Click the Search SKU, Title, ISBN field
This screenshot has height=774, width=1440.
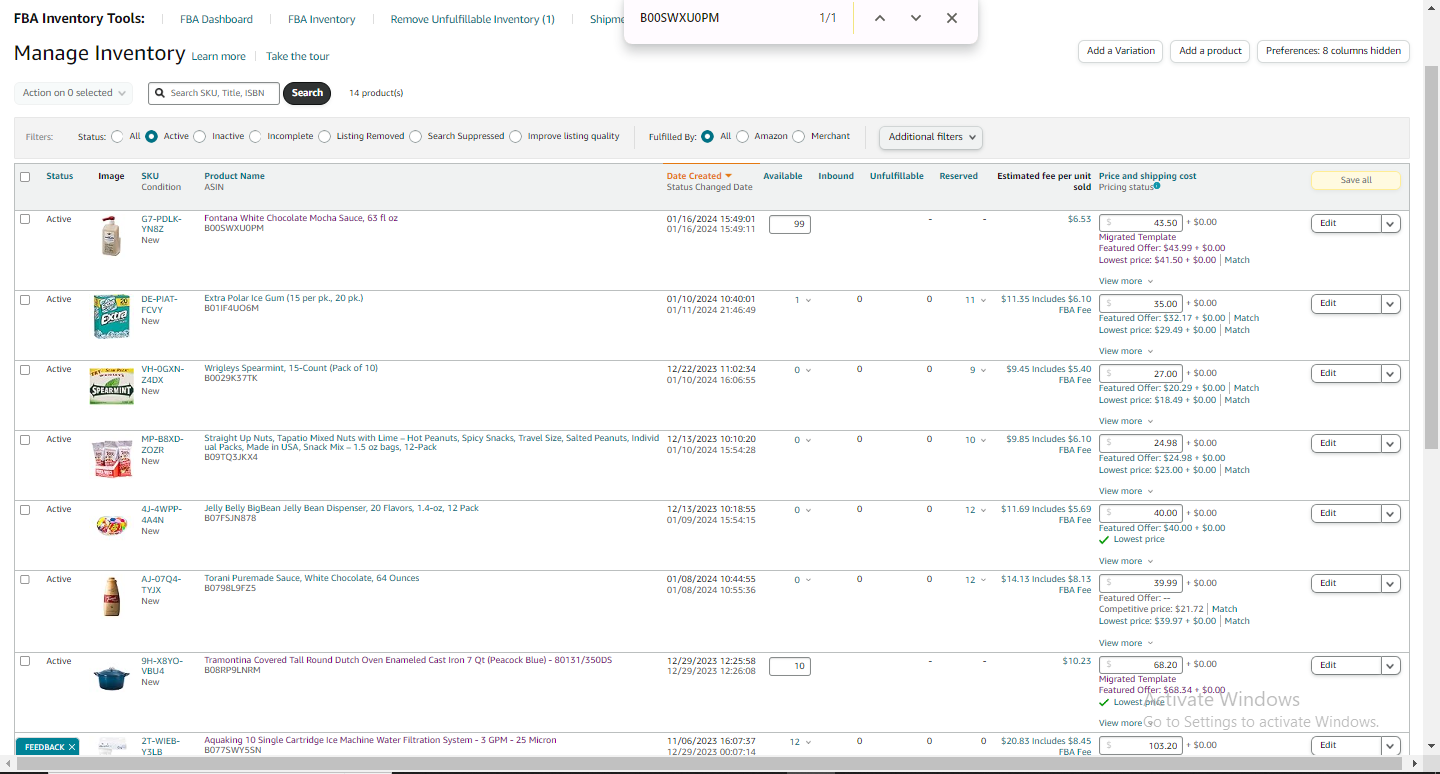coord(214,93)
